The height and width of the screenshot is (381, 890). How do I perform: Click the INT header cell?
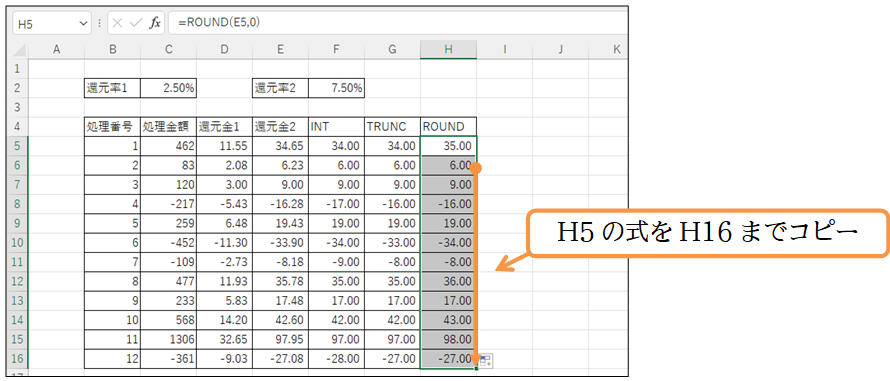[x=337, y=127]
